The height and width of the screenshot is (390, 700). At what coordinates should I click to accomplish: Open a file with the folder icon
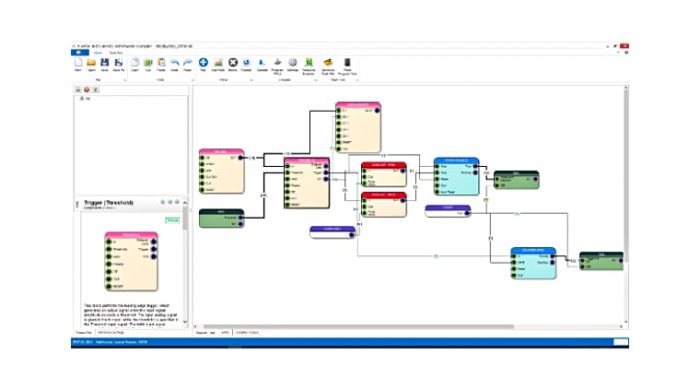click(x=92, y=62)
